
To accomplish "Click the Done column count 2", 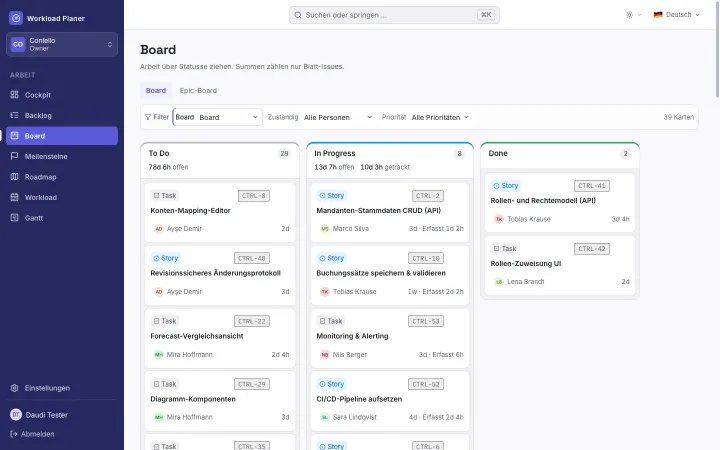I will pyautogui.click(x=625, y=153).
